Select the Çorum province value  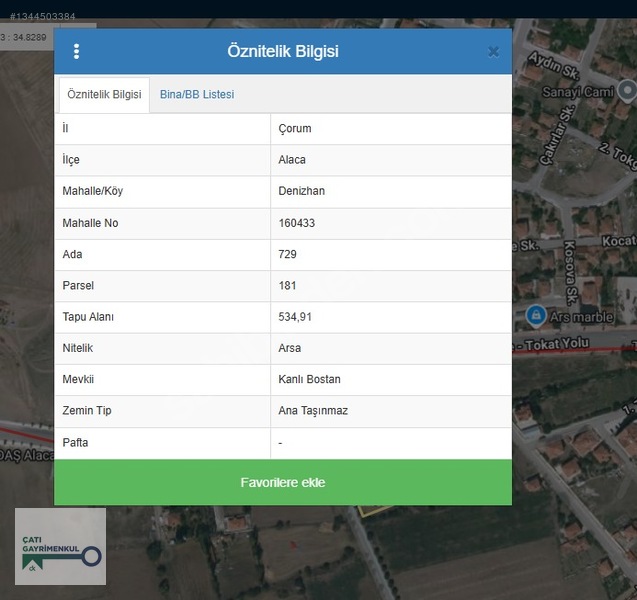(x=295, y=128)
